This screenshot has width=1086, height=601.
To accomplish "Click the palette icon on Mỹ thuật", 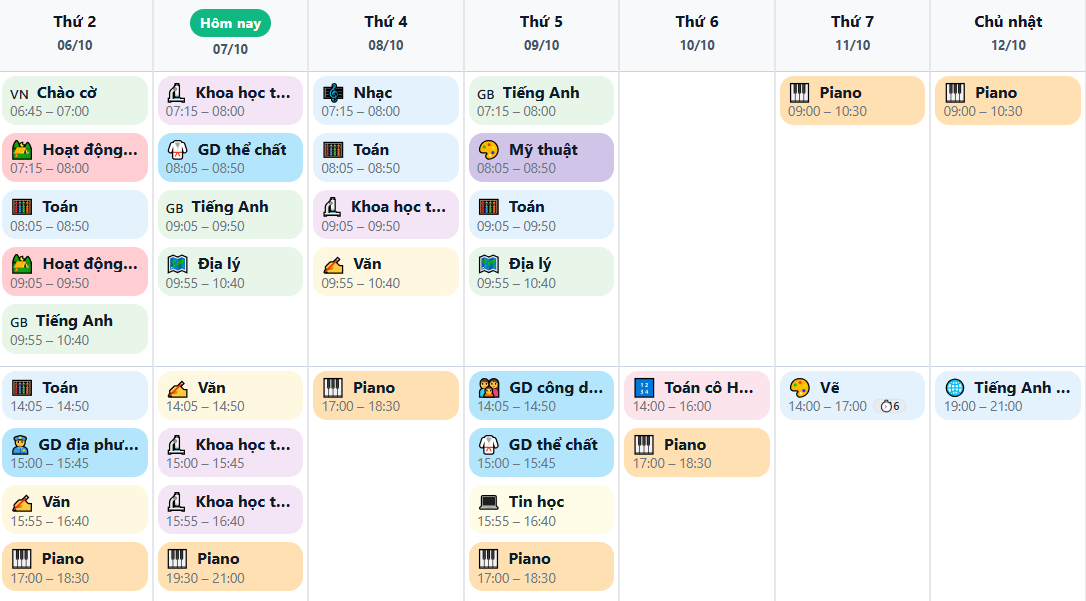I will [x=489, y=150].
